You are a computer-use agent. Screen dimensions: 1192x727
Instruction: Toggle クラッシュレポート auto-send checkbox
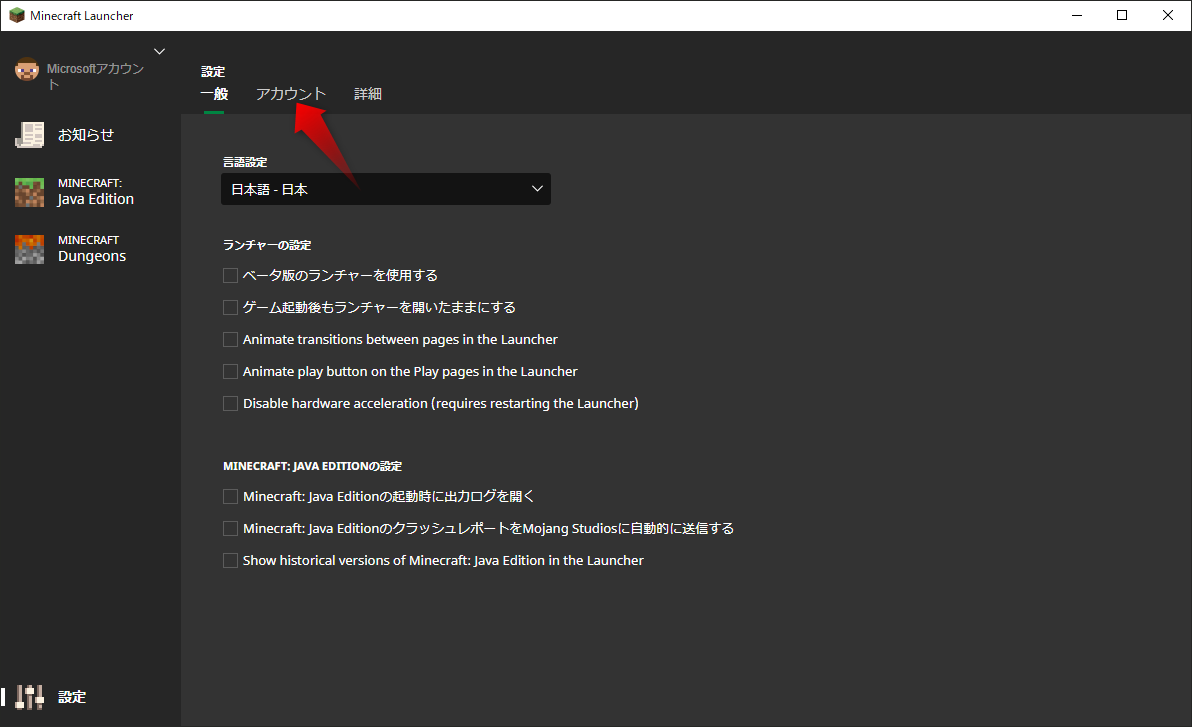click(230, 528)
